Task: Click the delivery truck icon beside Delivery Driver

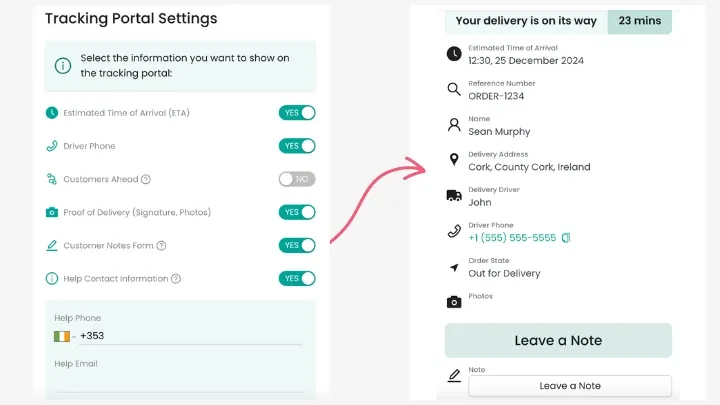Action: [454, 195]
